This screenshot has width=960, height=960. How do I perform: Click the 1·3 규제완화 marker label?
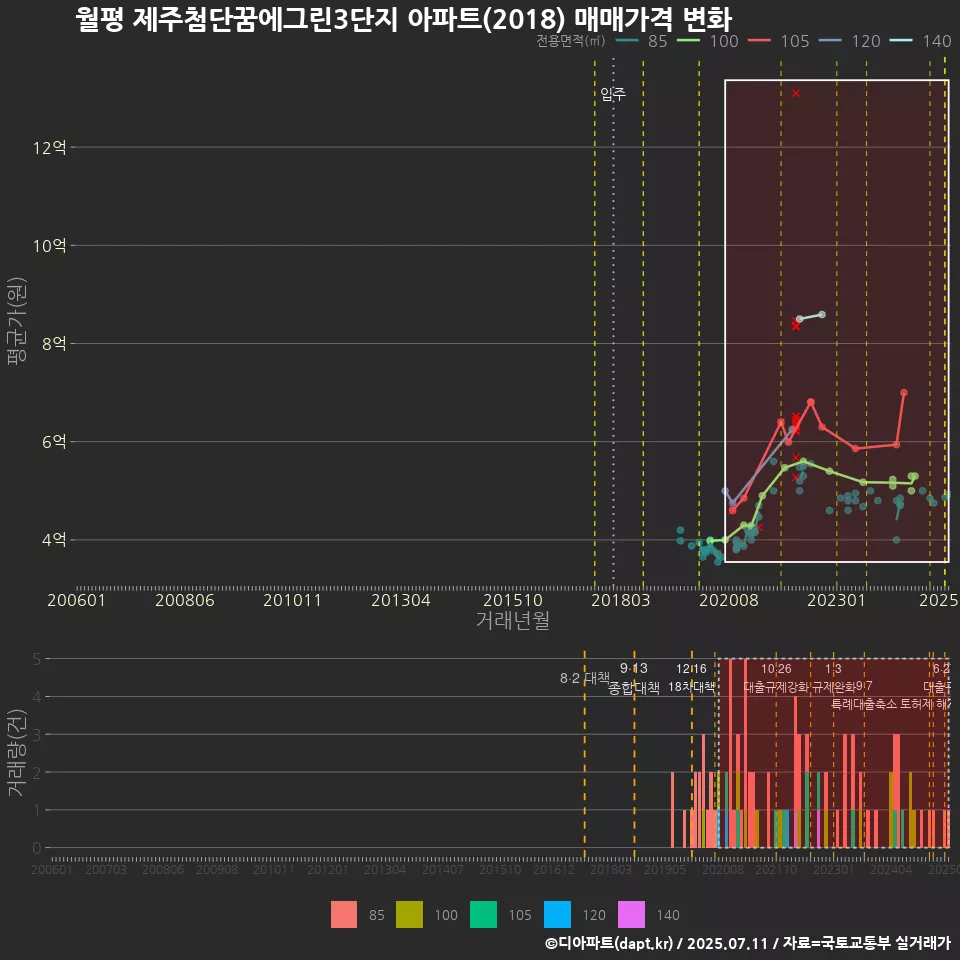833,678
